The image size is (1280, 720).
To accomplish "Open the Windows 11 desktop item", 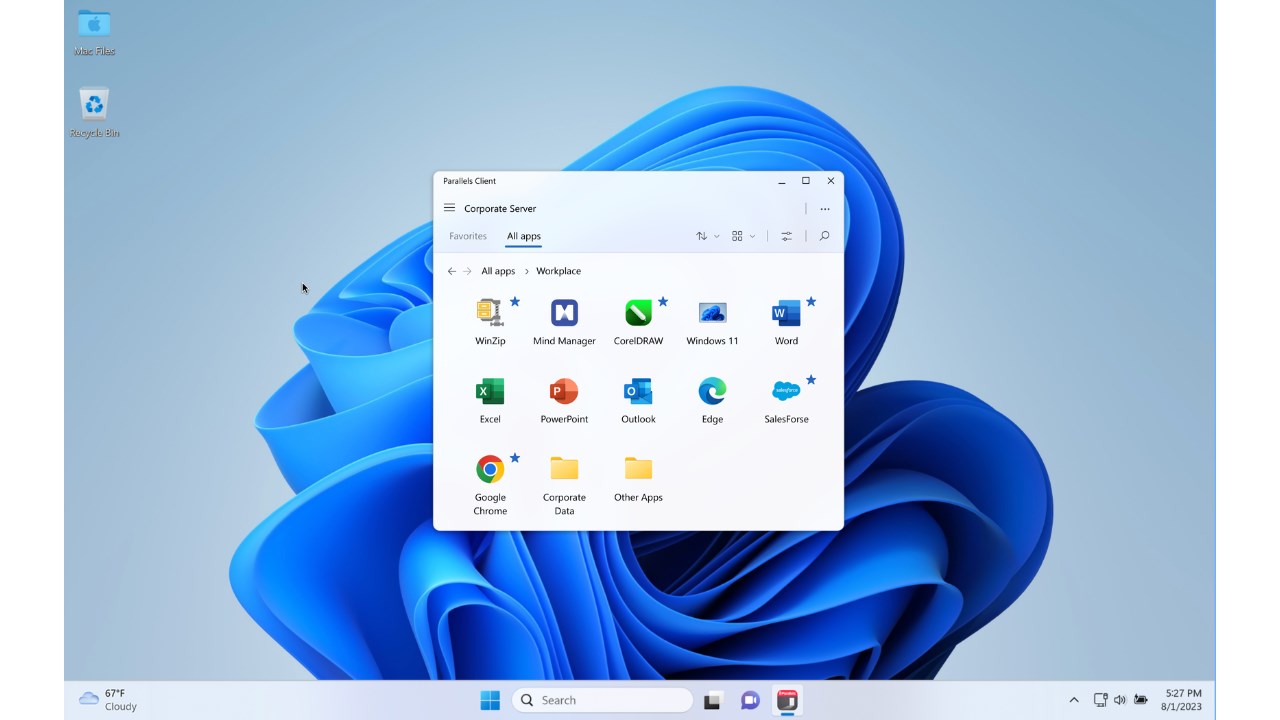I will pos(712,322).
